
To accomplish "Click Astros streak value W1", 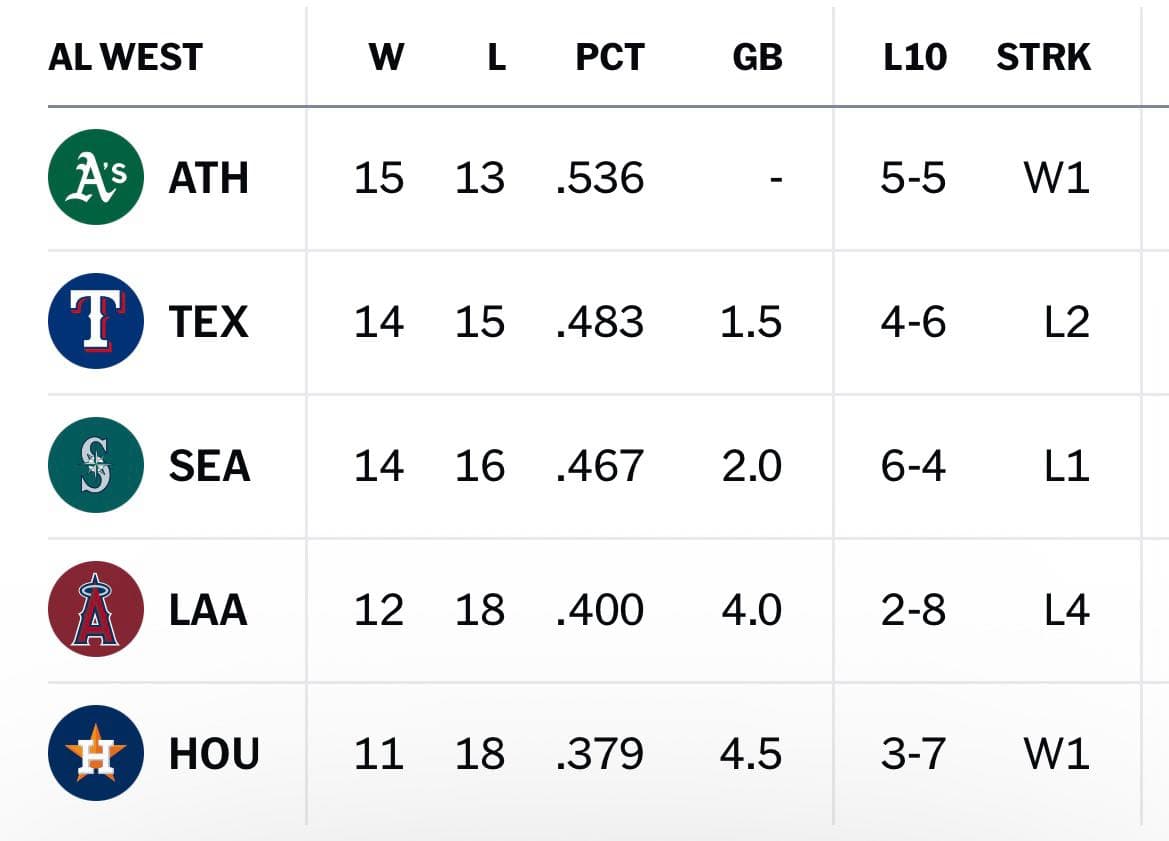I will [1057, 754].
